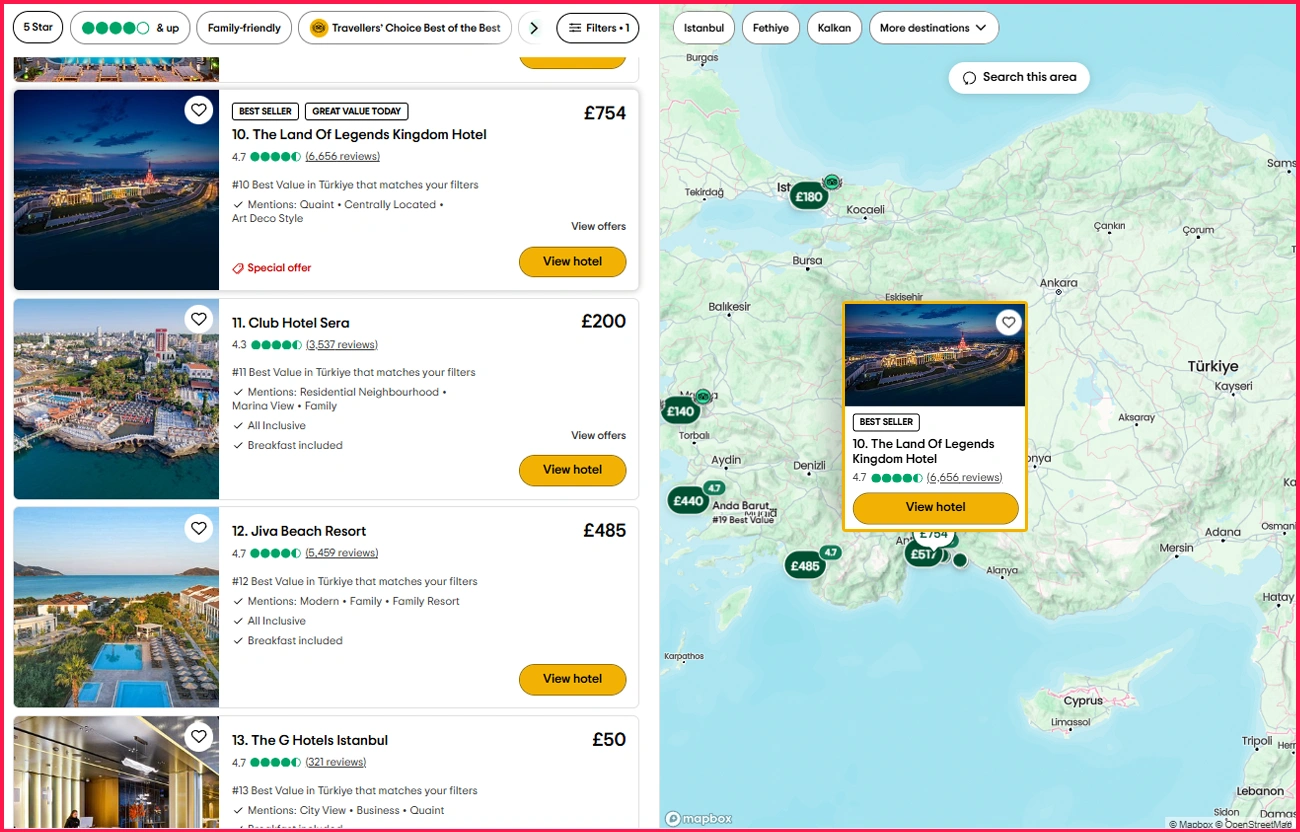Click heart icon on Jiva Beach Resort

click(199, 528)
